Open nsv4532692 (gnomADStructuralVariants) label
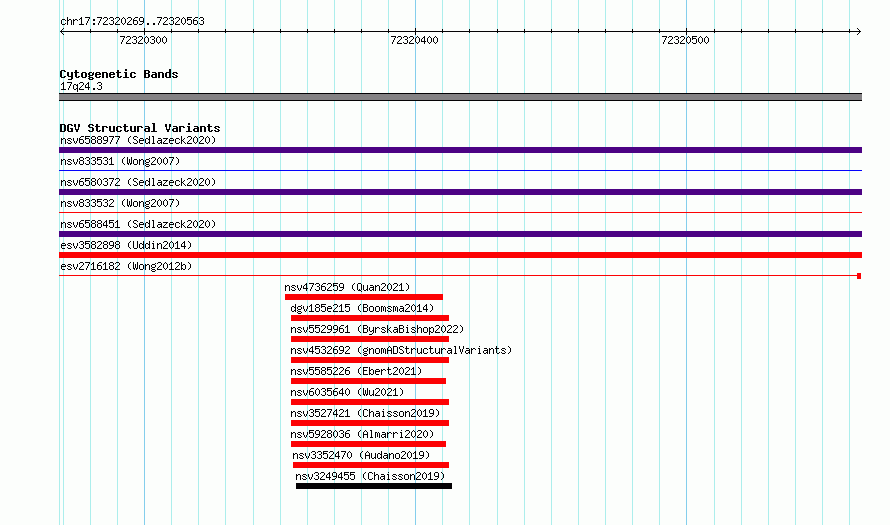Image resolution: width=890 pixels, height=525 pixels. coord(401,350)
